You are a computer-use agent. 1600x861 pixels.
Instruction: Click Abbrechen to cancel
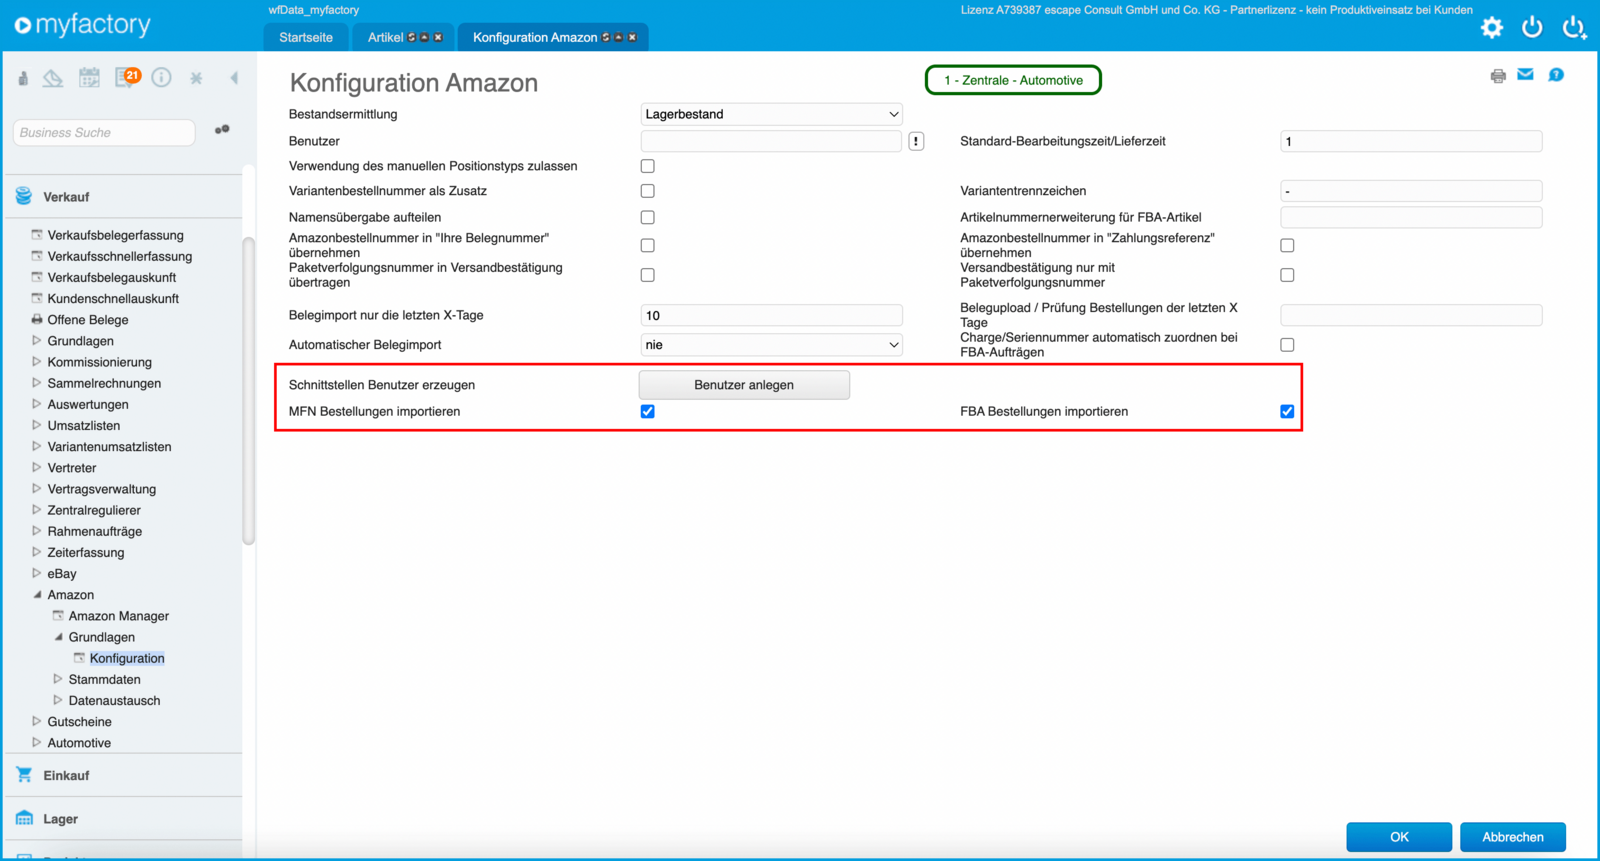point(1513,837)
